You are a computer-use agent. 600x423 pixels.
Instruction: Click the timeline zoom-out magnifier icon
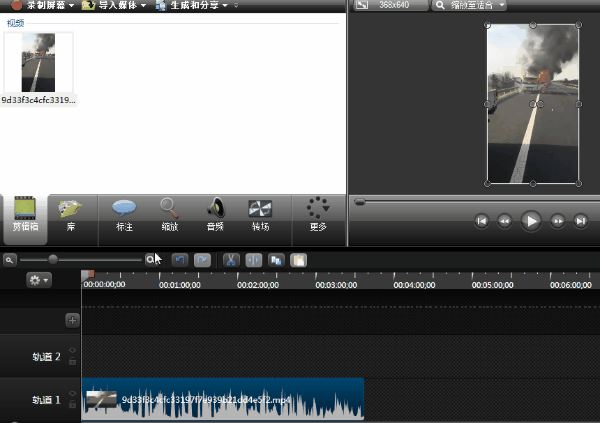coord(10,260)
